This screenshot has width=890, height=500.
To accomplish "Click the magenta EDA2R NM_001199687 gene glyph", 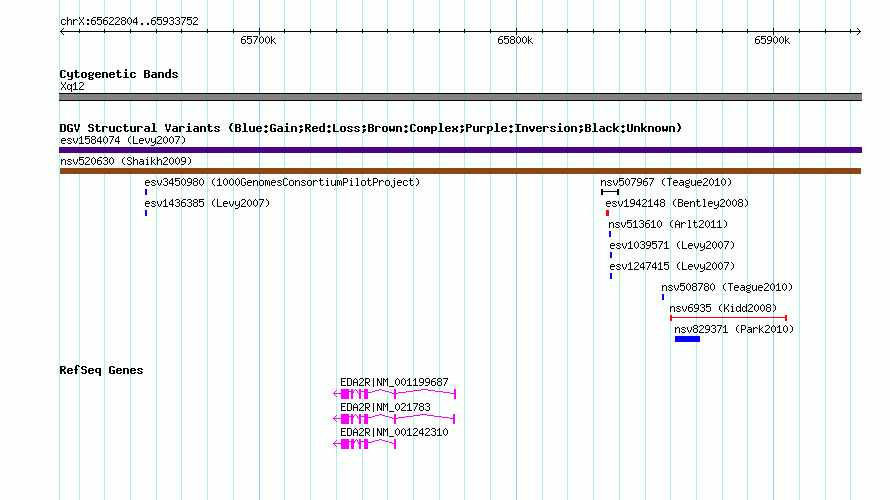I will (394, 394).
